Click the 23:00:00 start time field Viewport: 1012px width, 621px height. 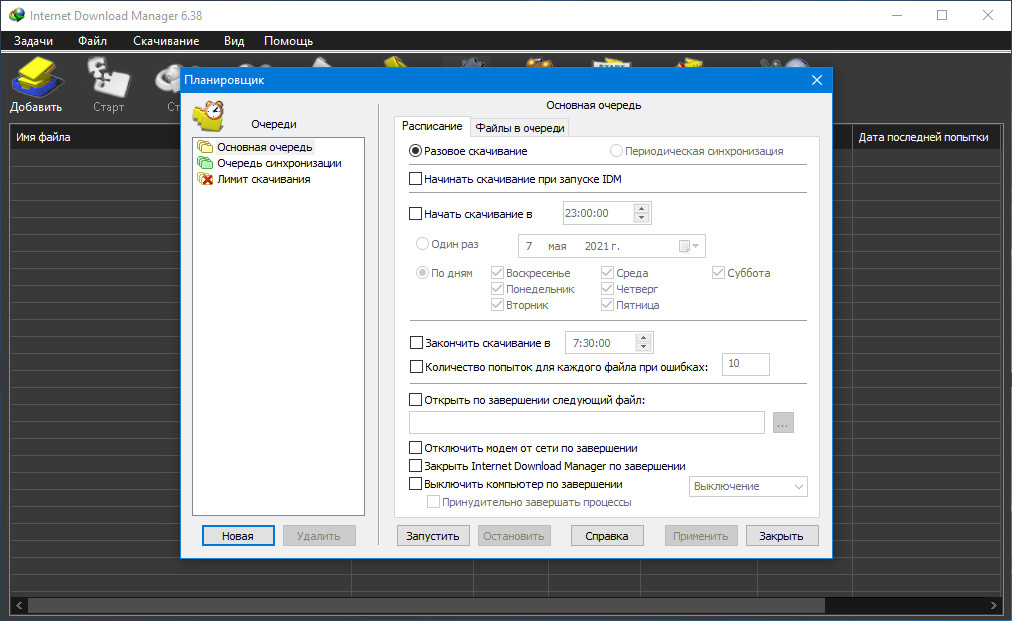pos(598,213)
